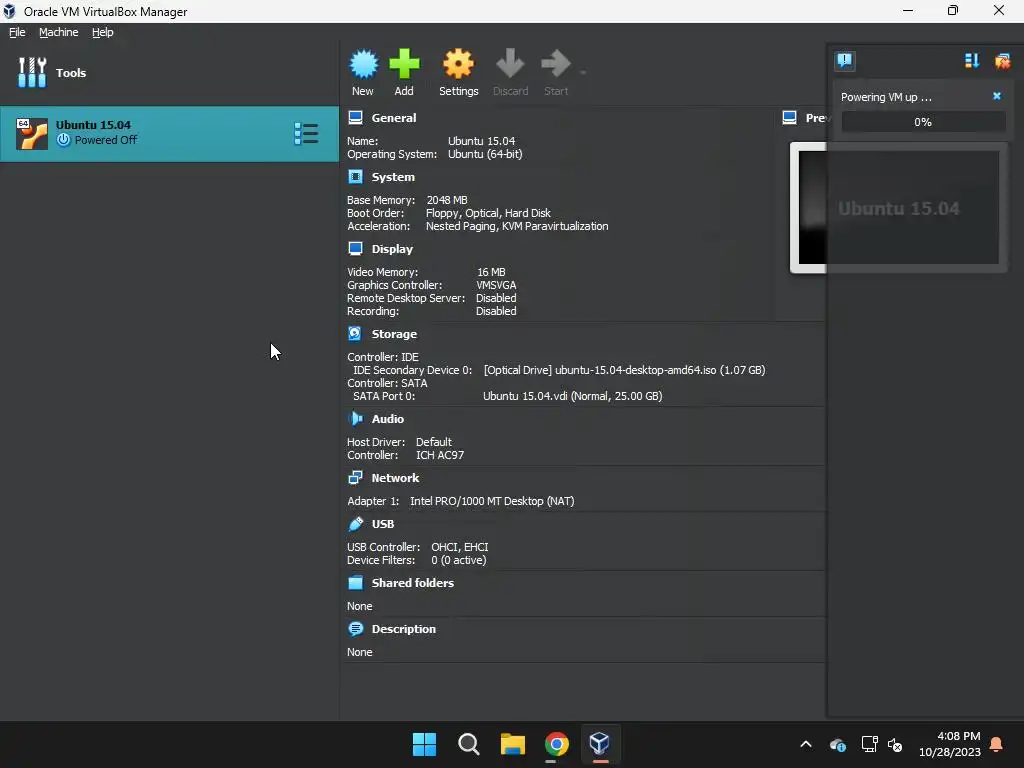Click the Intel PRO/1000 MT Desktop adapter
1024x768 pixels.
(x=492, y=501)
